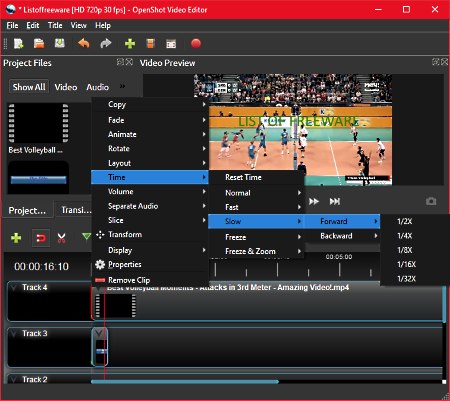Expand the Normal speed submenu
The image size is (450, 401).
(x=256, y=193)
